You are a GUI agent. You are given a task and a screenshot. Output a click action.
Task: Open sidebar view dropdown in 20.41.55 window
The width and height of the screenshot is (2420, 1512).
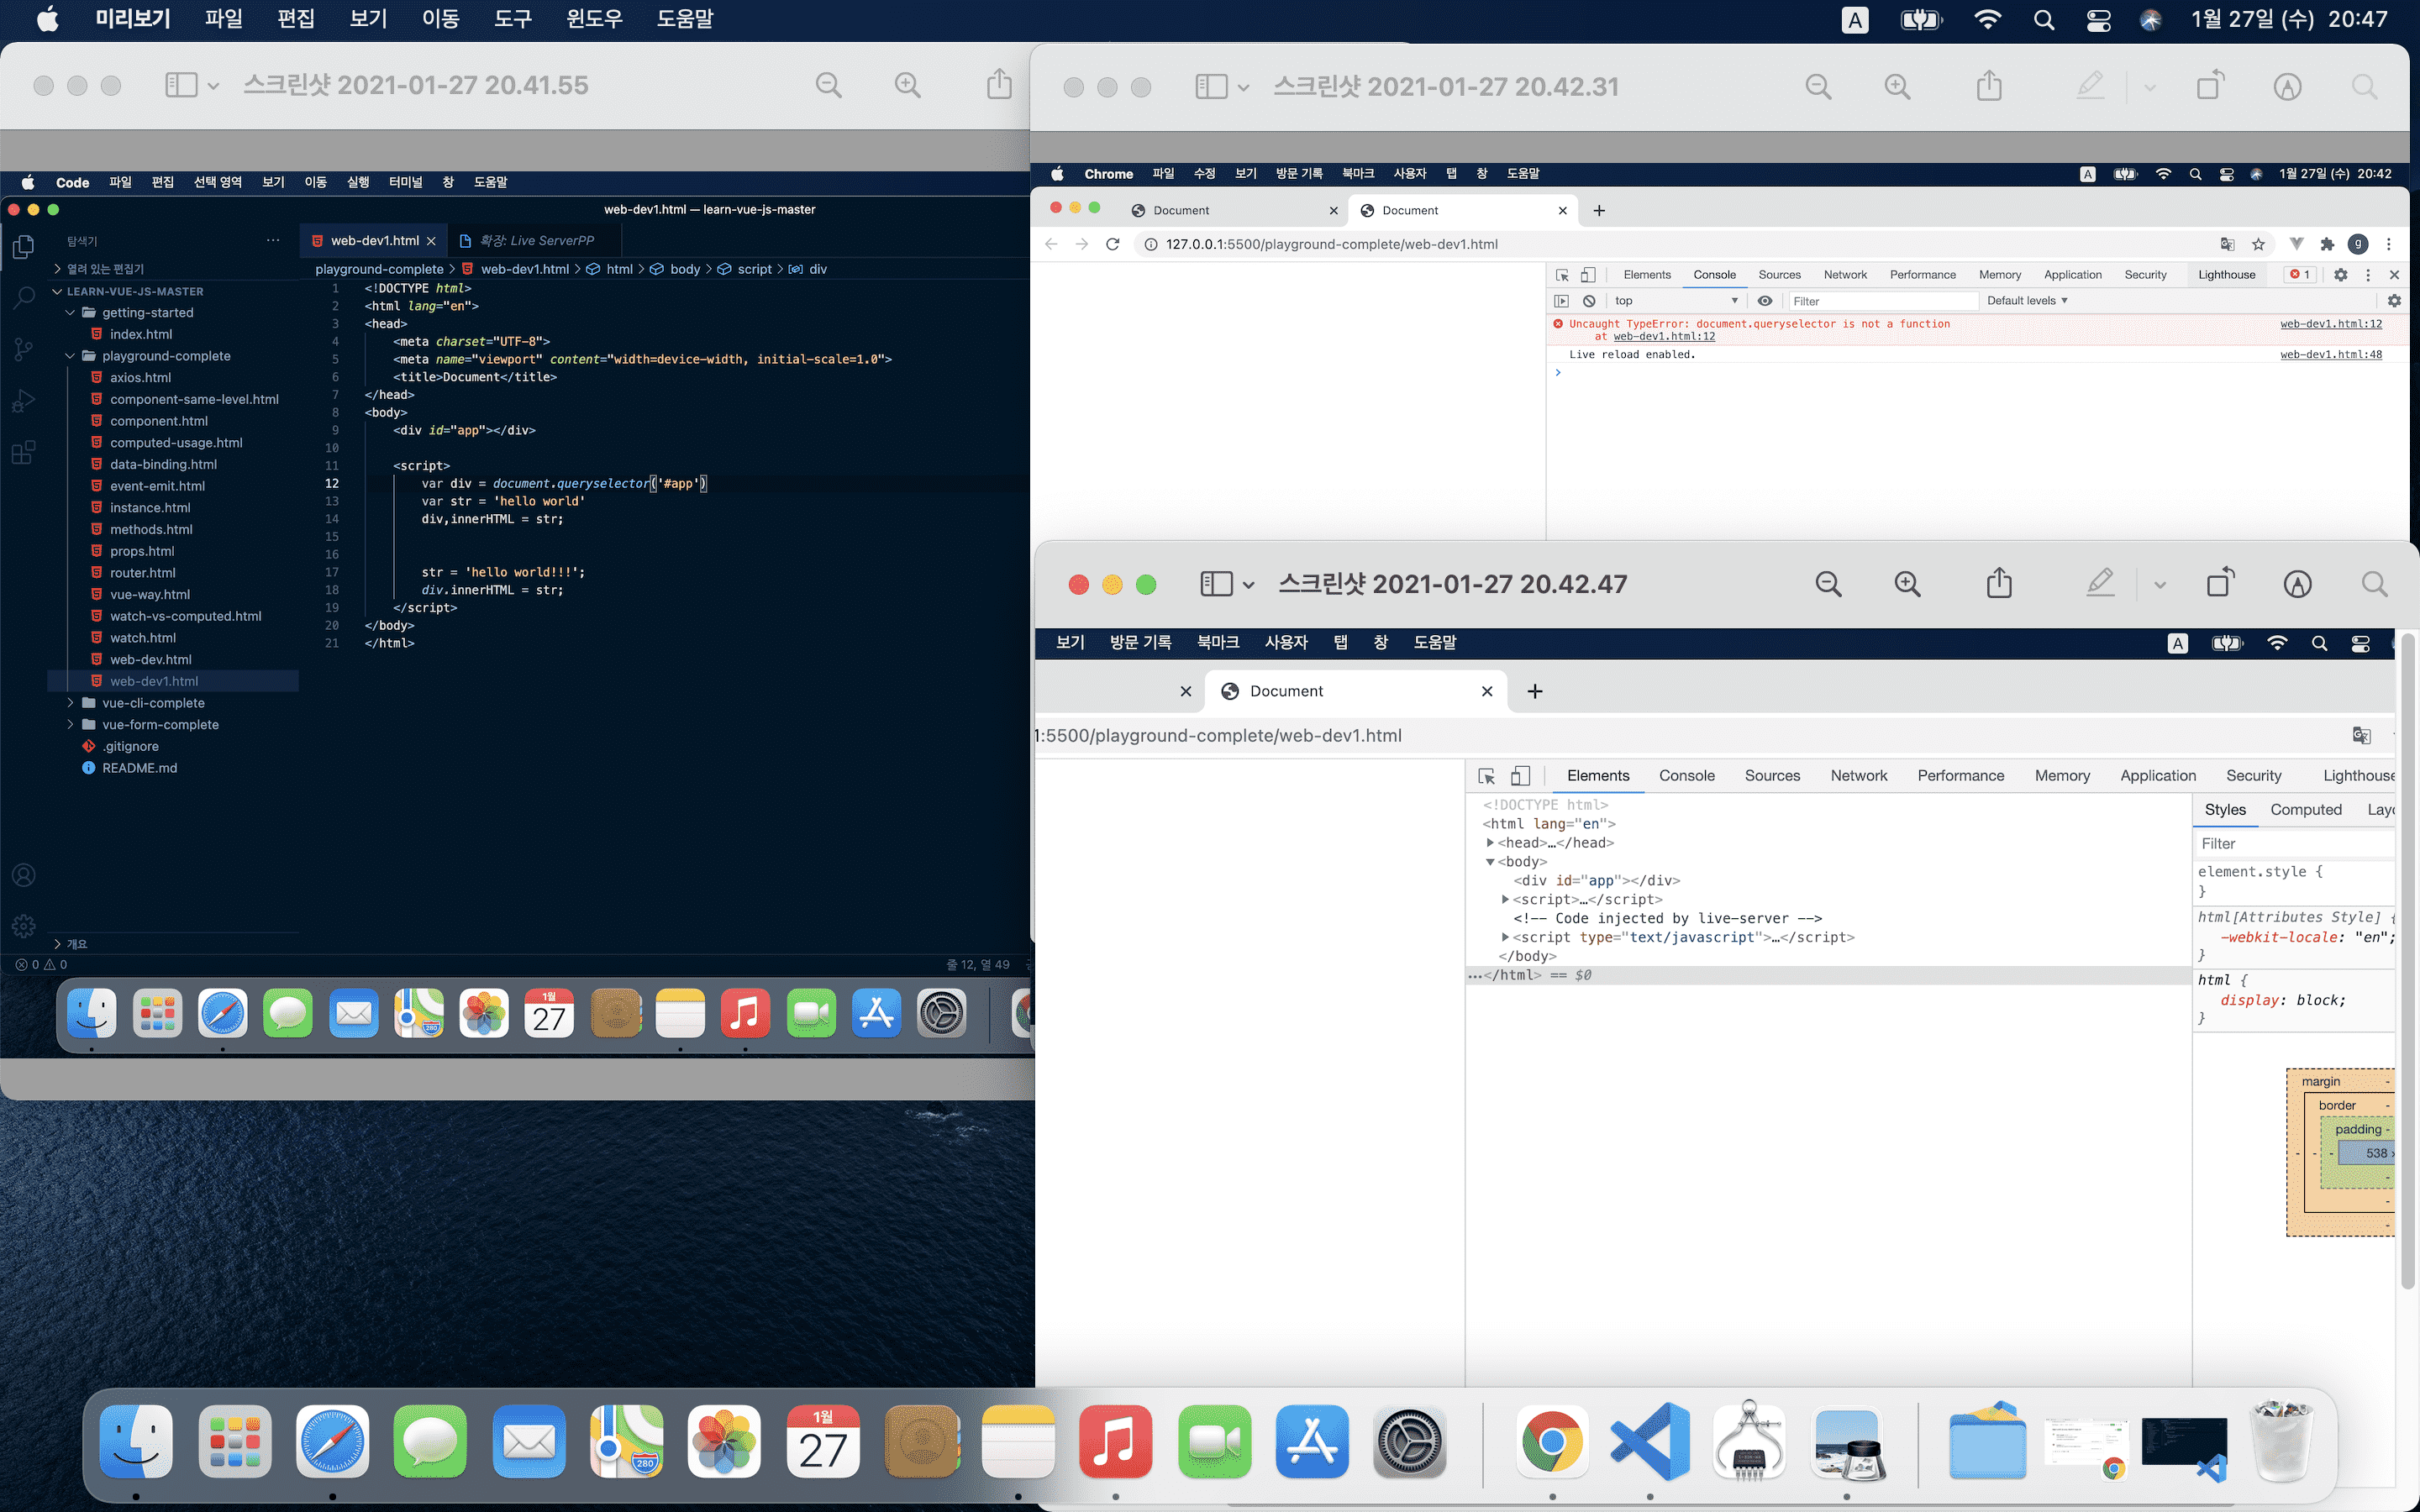click(213, 86)
